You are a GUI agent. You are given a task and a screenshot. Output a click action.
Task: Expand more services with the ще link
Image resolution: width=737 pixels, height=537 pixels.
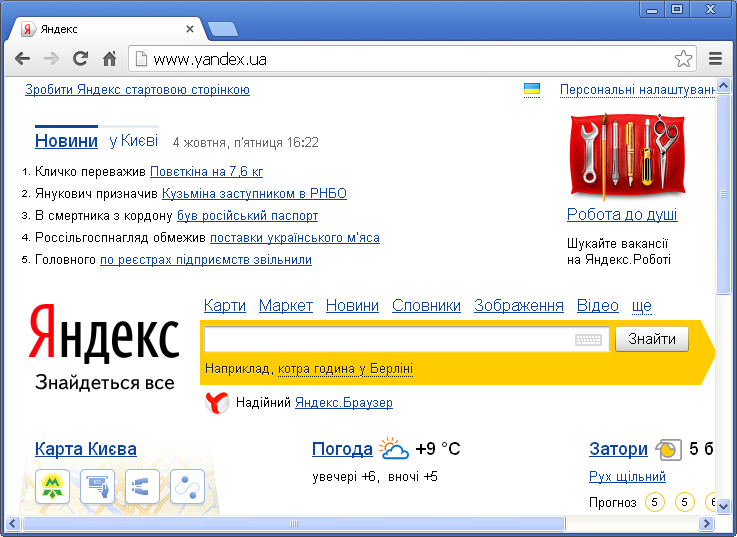642,306
